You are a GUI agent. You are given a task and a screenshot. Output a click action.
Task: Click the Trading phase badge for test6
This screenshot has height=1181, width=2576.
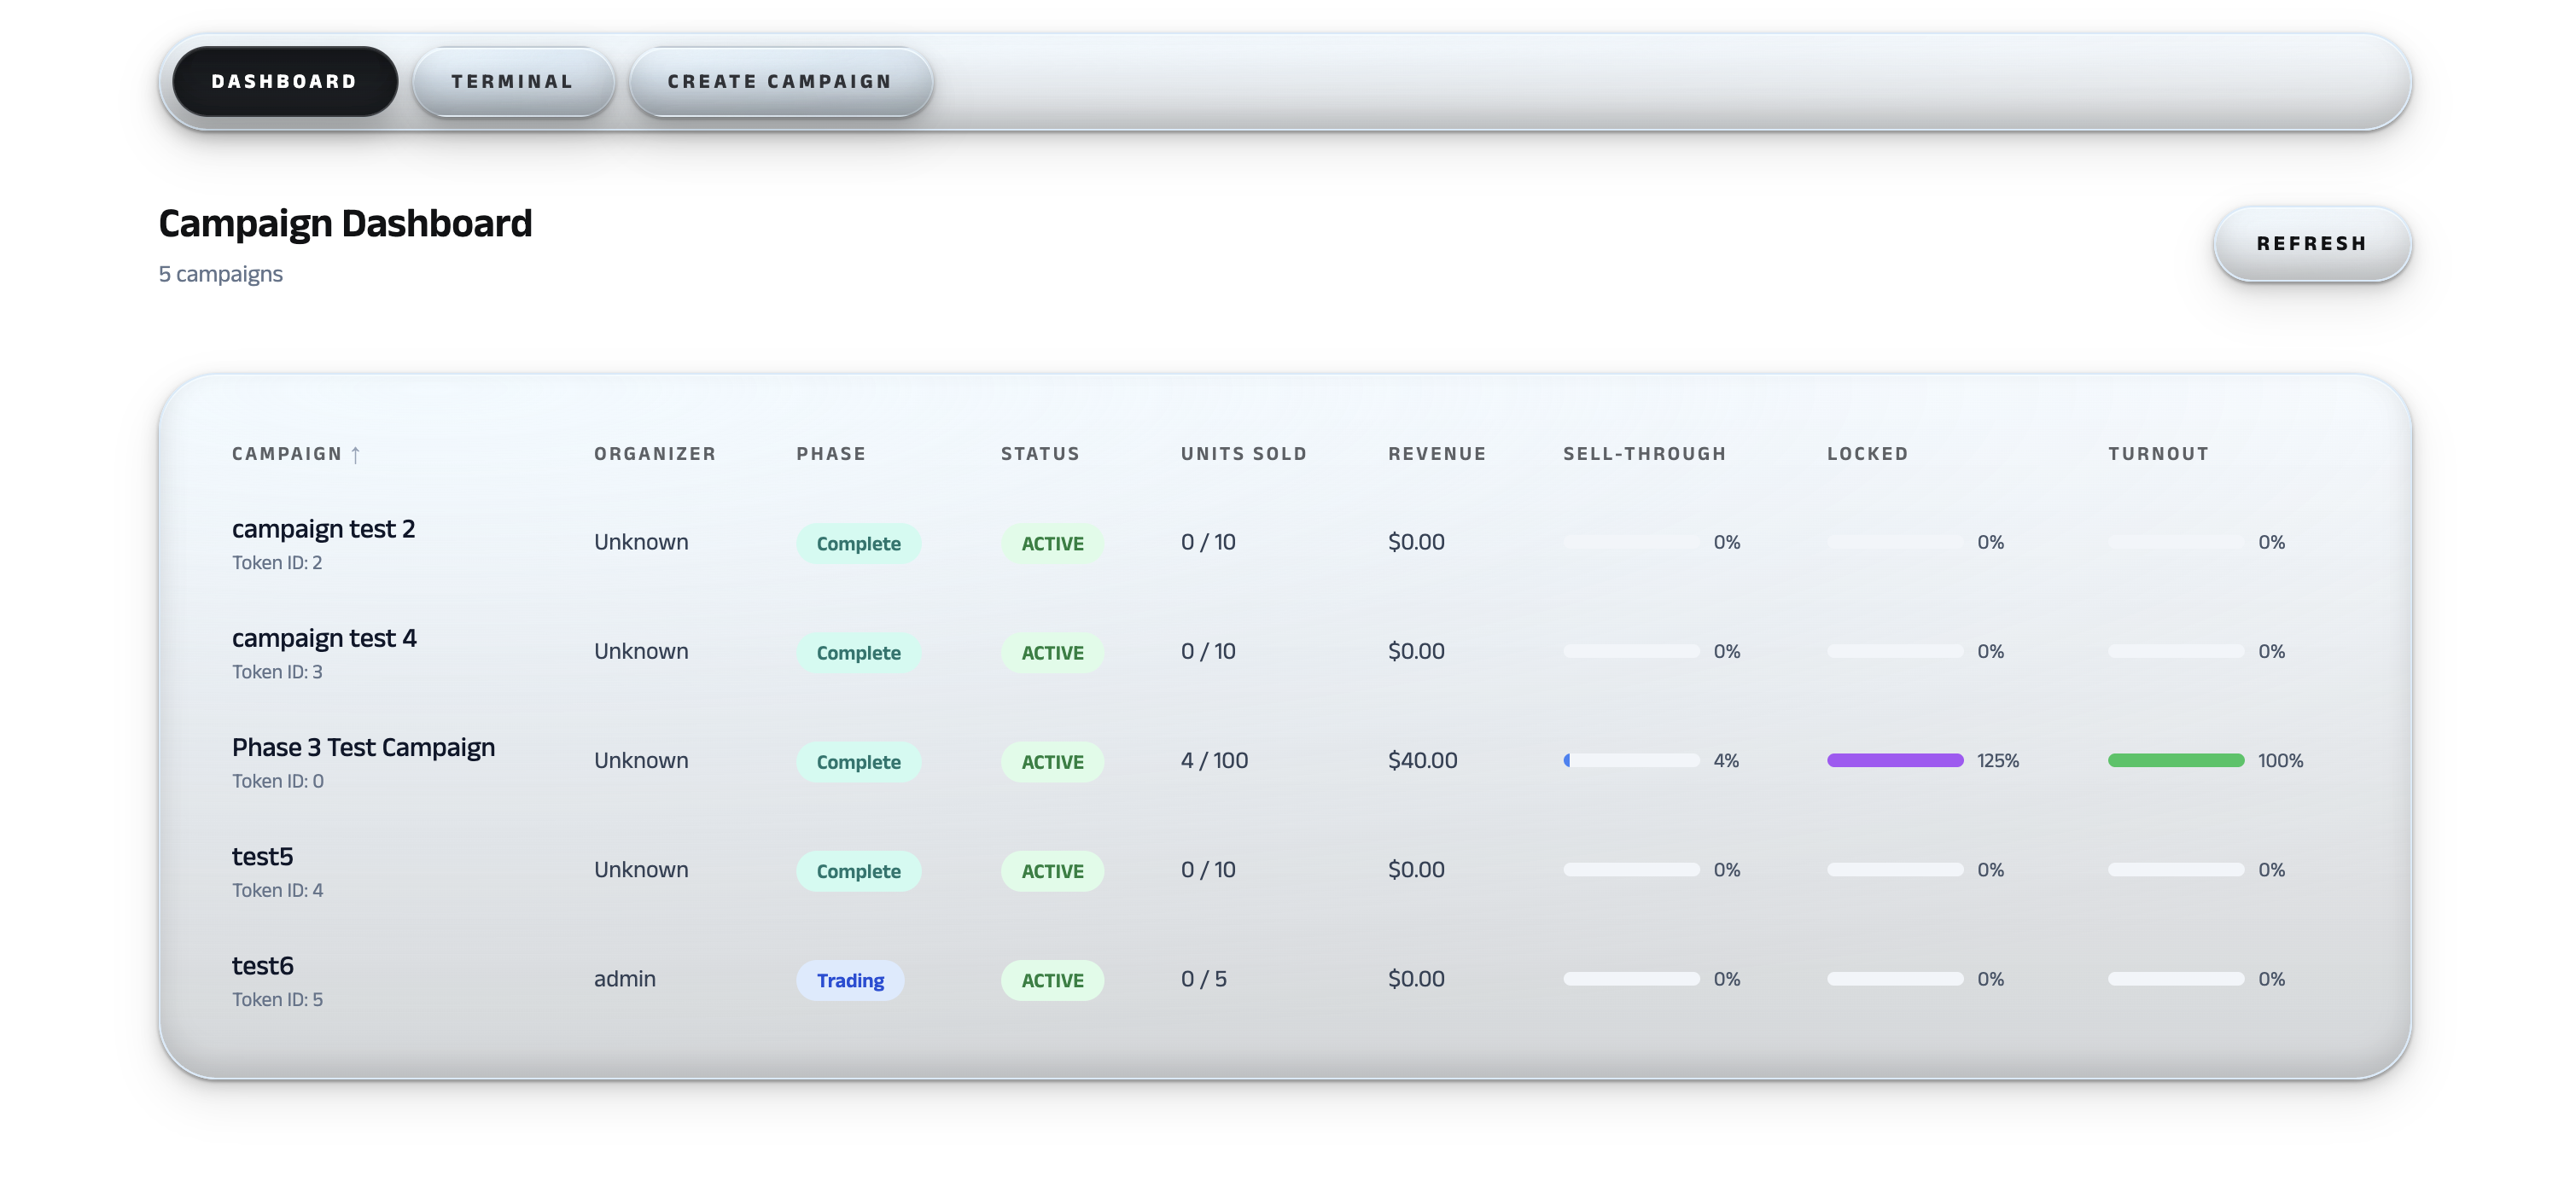(x=850, y=980)
